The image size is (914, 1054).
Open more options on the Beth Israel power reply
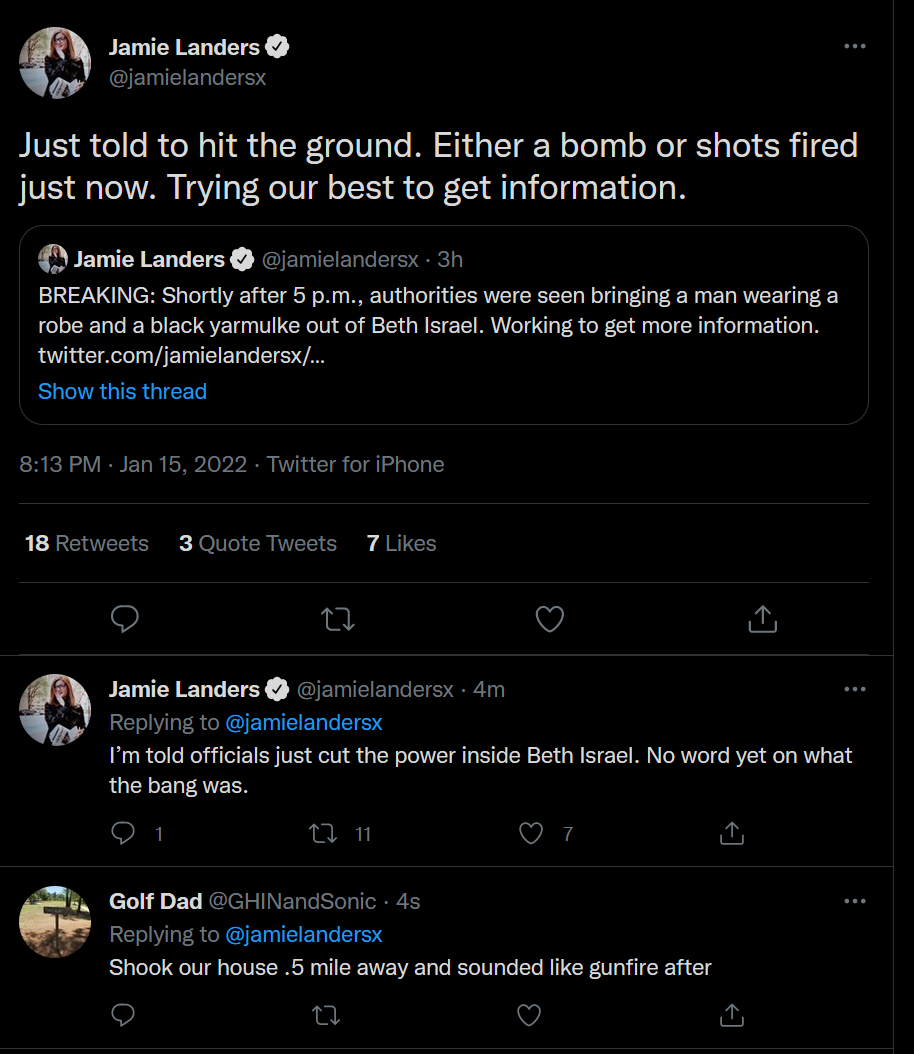point(854,689)
